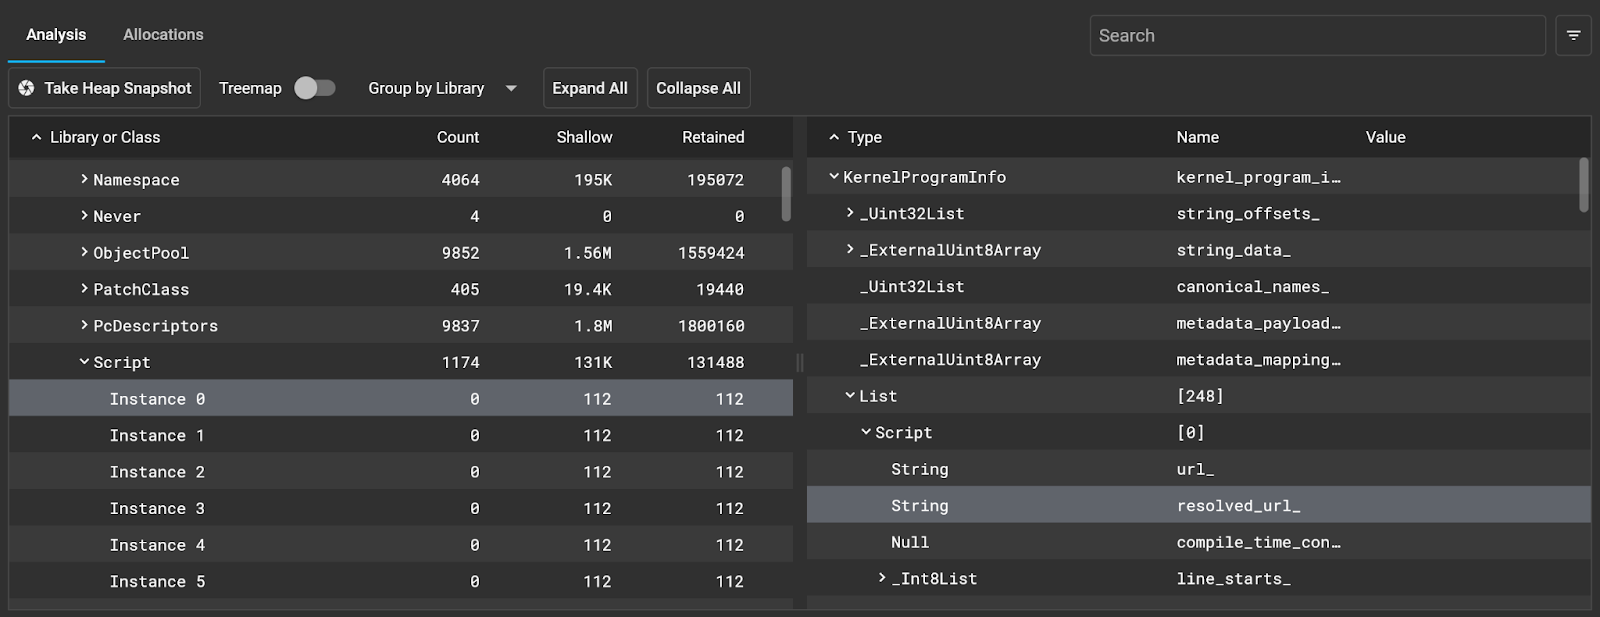Select the Analysis tab
This screenshot has height=617, width=1600.
(56, 34)
